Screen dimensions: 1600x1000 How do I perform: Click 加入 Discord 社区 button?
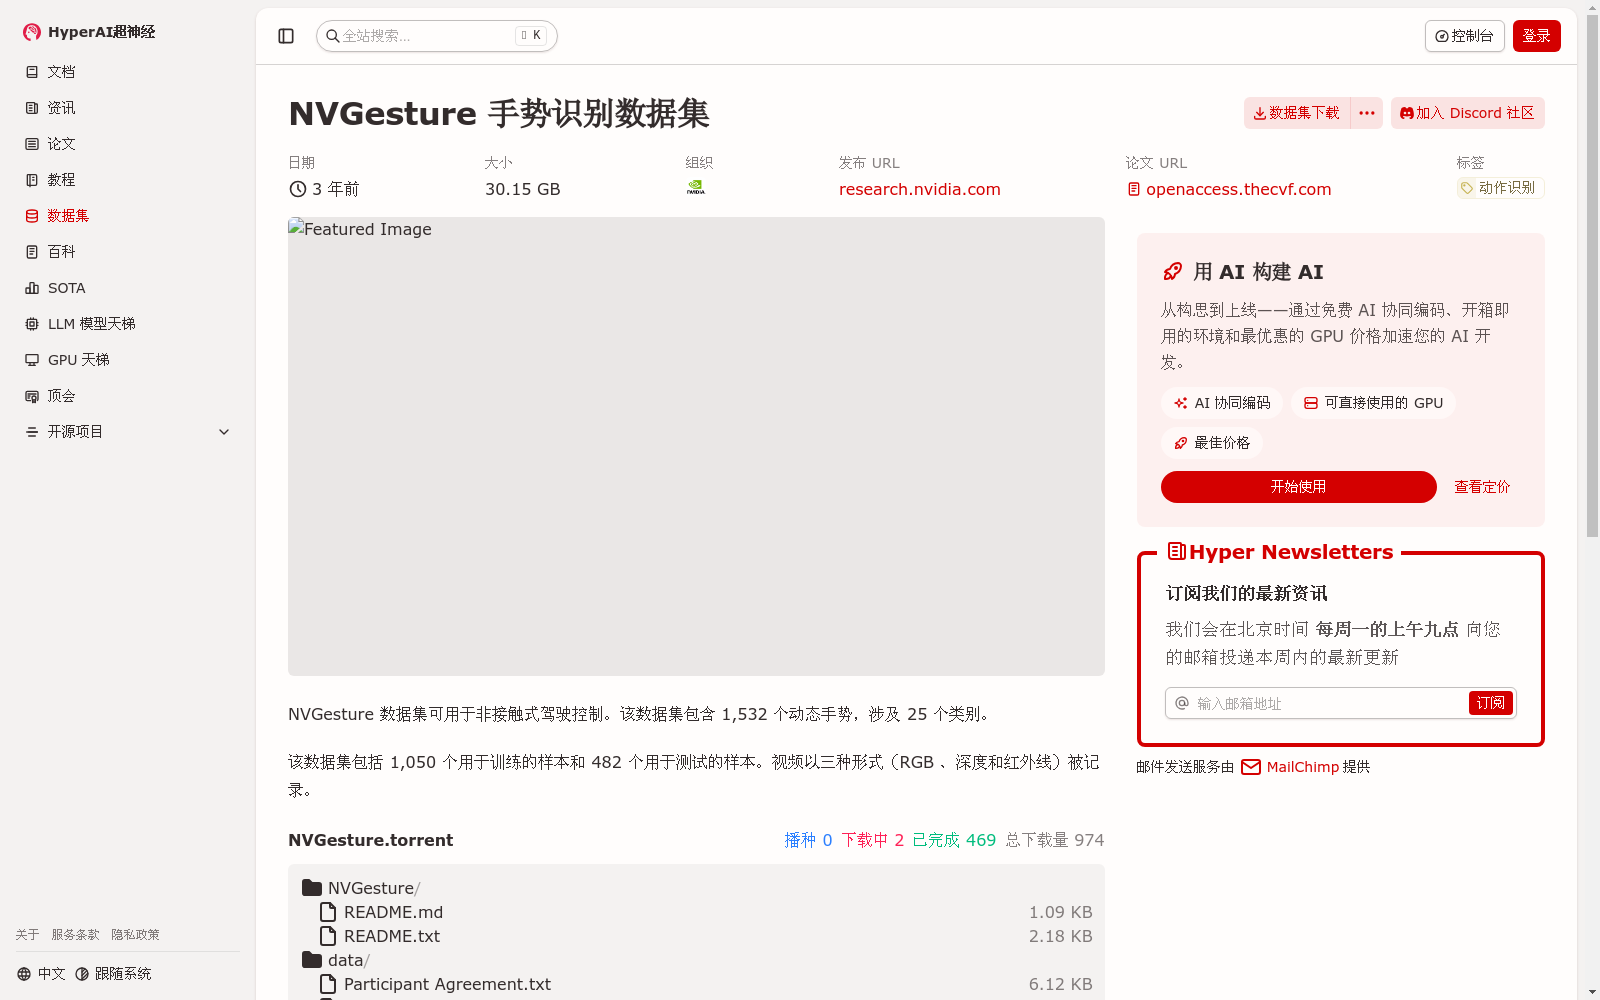click(1468, 113)
